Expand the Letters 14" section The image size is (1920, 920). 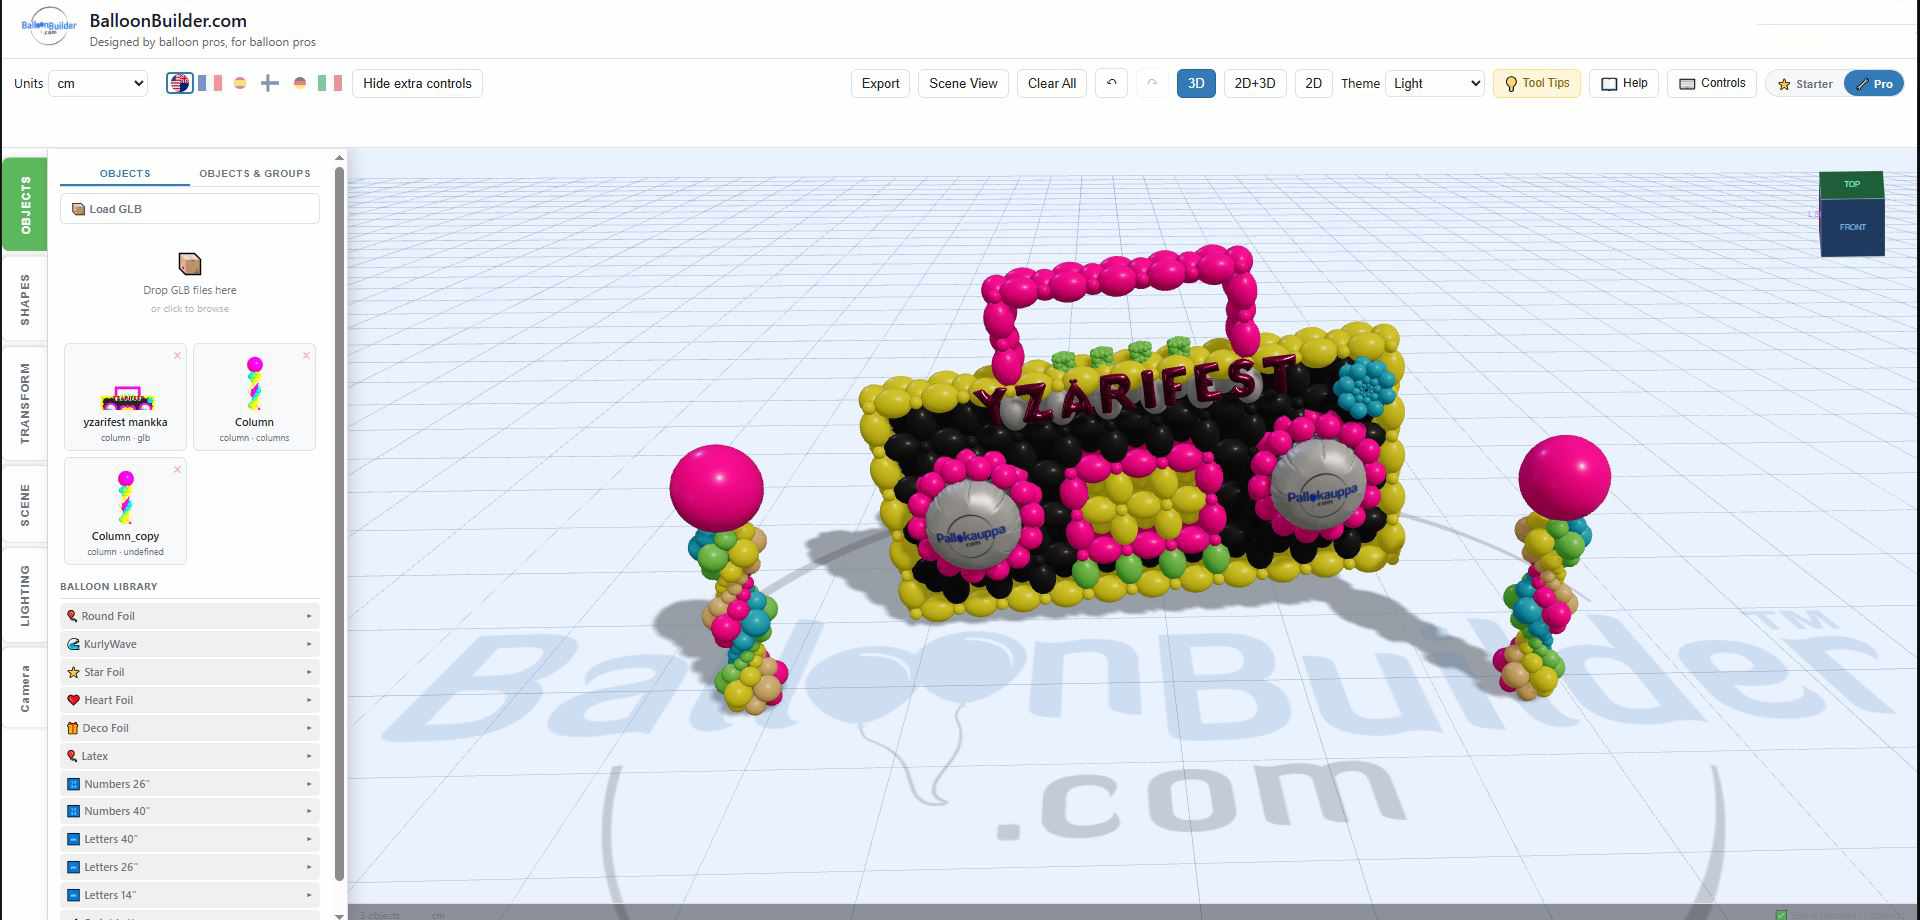(x=189, y=895)
